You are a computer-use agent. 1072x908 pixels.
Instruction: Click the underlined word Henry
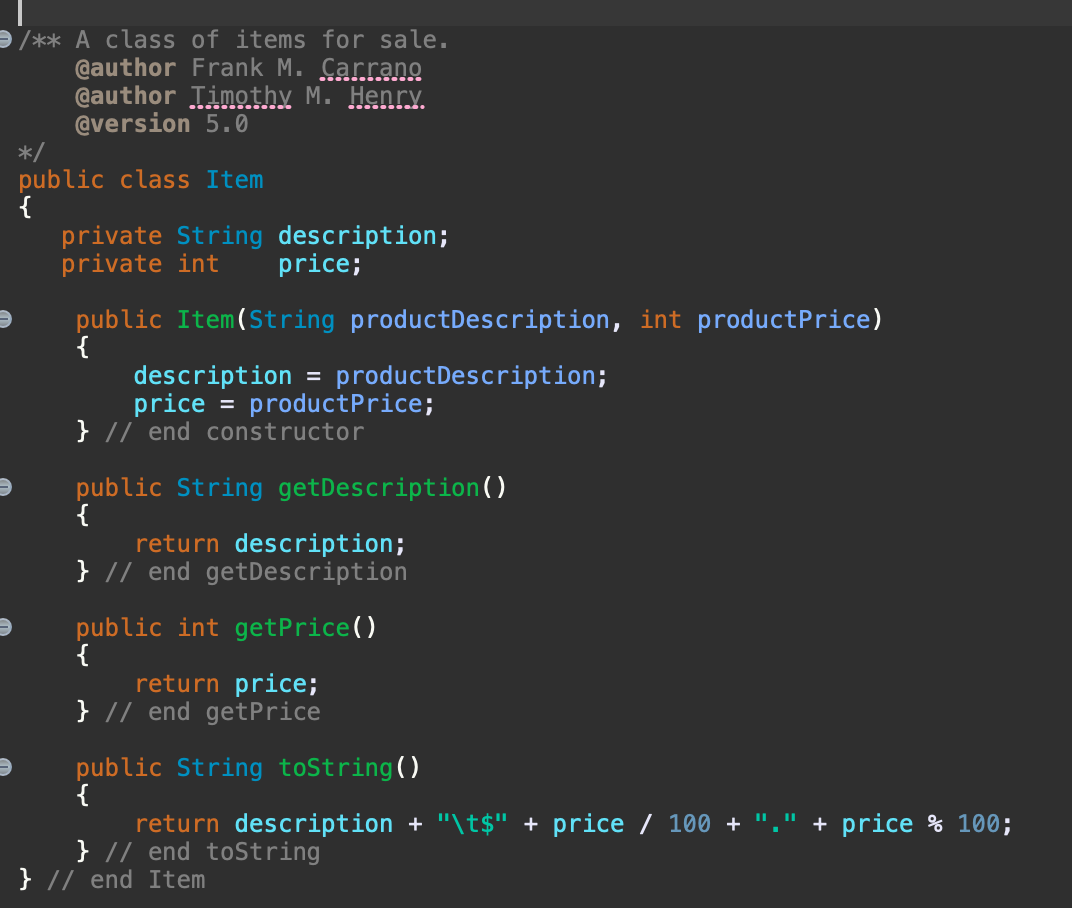[386, 96]
